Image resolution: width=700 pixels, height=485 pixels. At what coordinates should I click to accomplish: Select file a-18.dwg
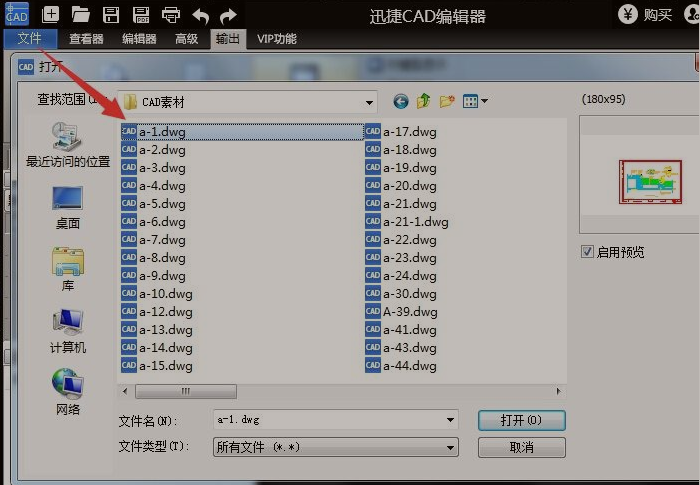click(x=401, y=149)
